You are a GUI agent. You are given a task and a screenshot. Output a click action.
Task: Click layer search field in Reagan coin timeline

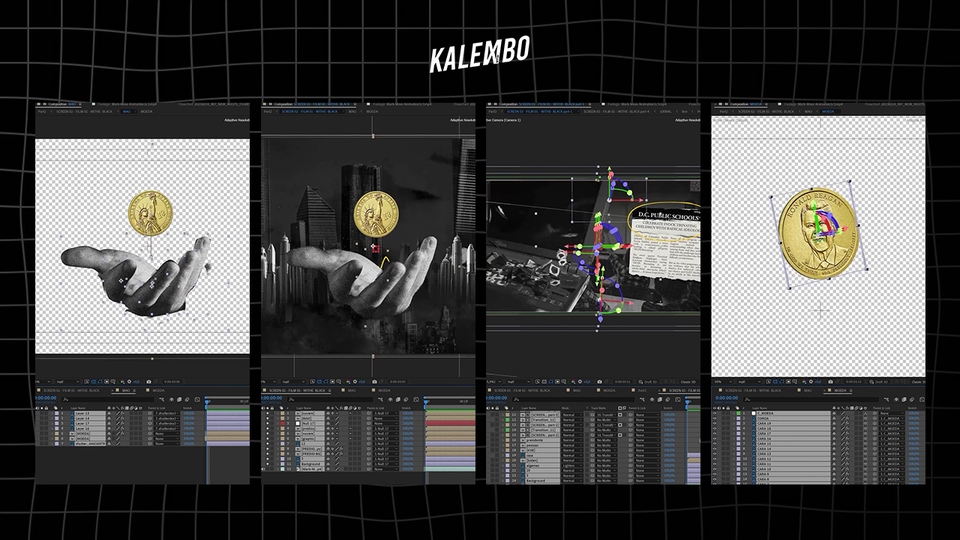point(811,399)
